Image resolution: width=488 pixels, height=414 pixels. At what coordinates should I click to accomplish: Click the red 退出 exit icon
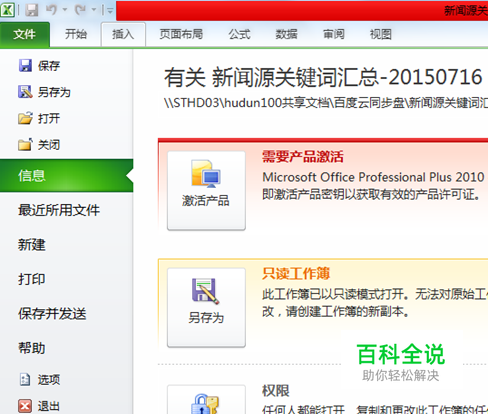point(25,406)
